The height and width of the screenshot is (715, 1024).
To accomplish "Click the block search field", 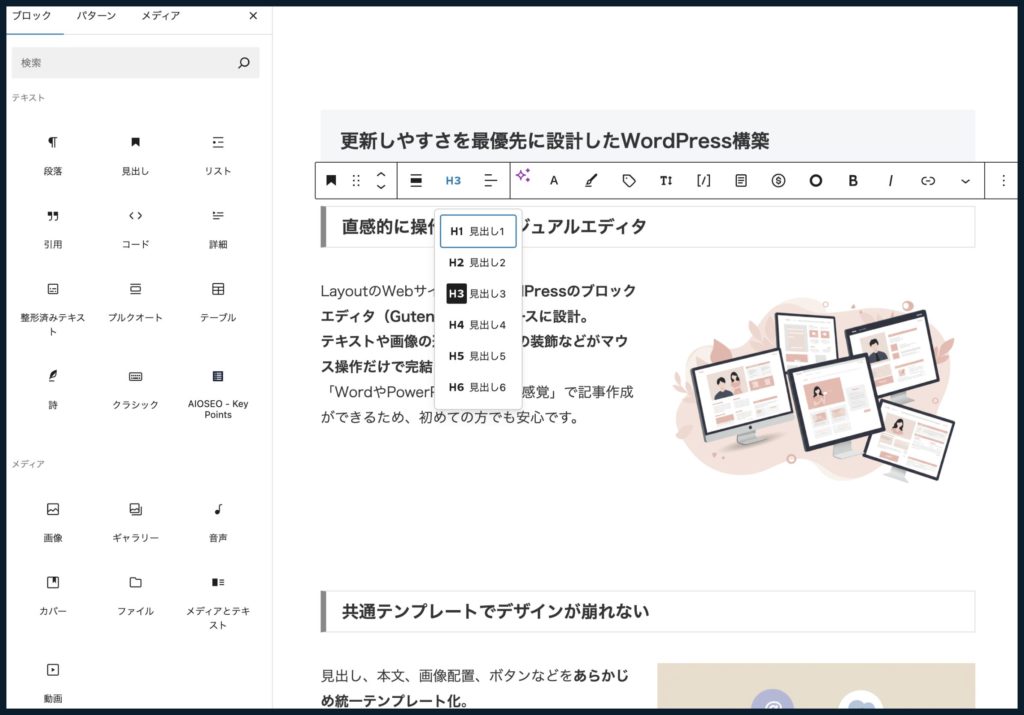I will pos(135,62).
